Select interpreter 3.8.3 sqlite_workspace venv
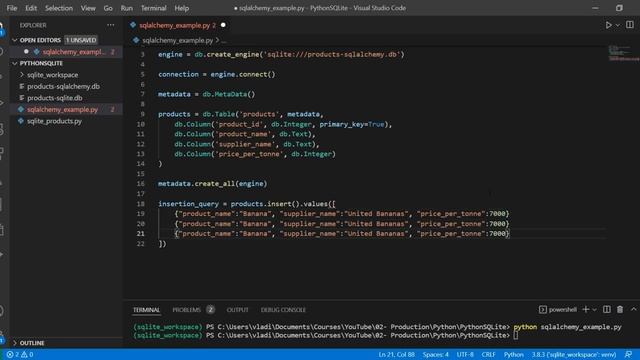640x360 pixels. [x=573, y=355]
